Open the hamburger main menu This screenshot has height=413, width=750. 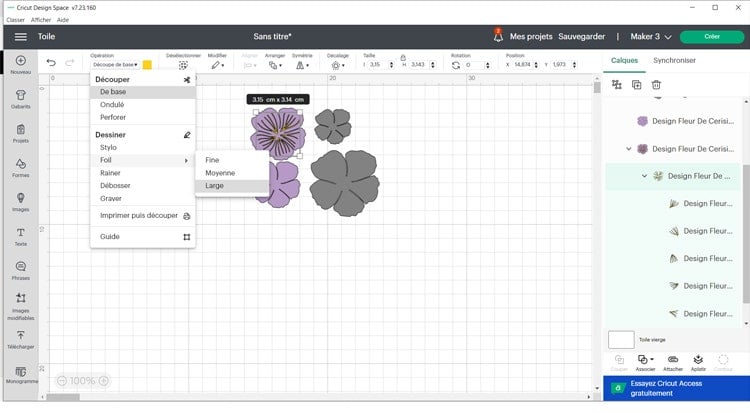[21, 37]
